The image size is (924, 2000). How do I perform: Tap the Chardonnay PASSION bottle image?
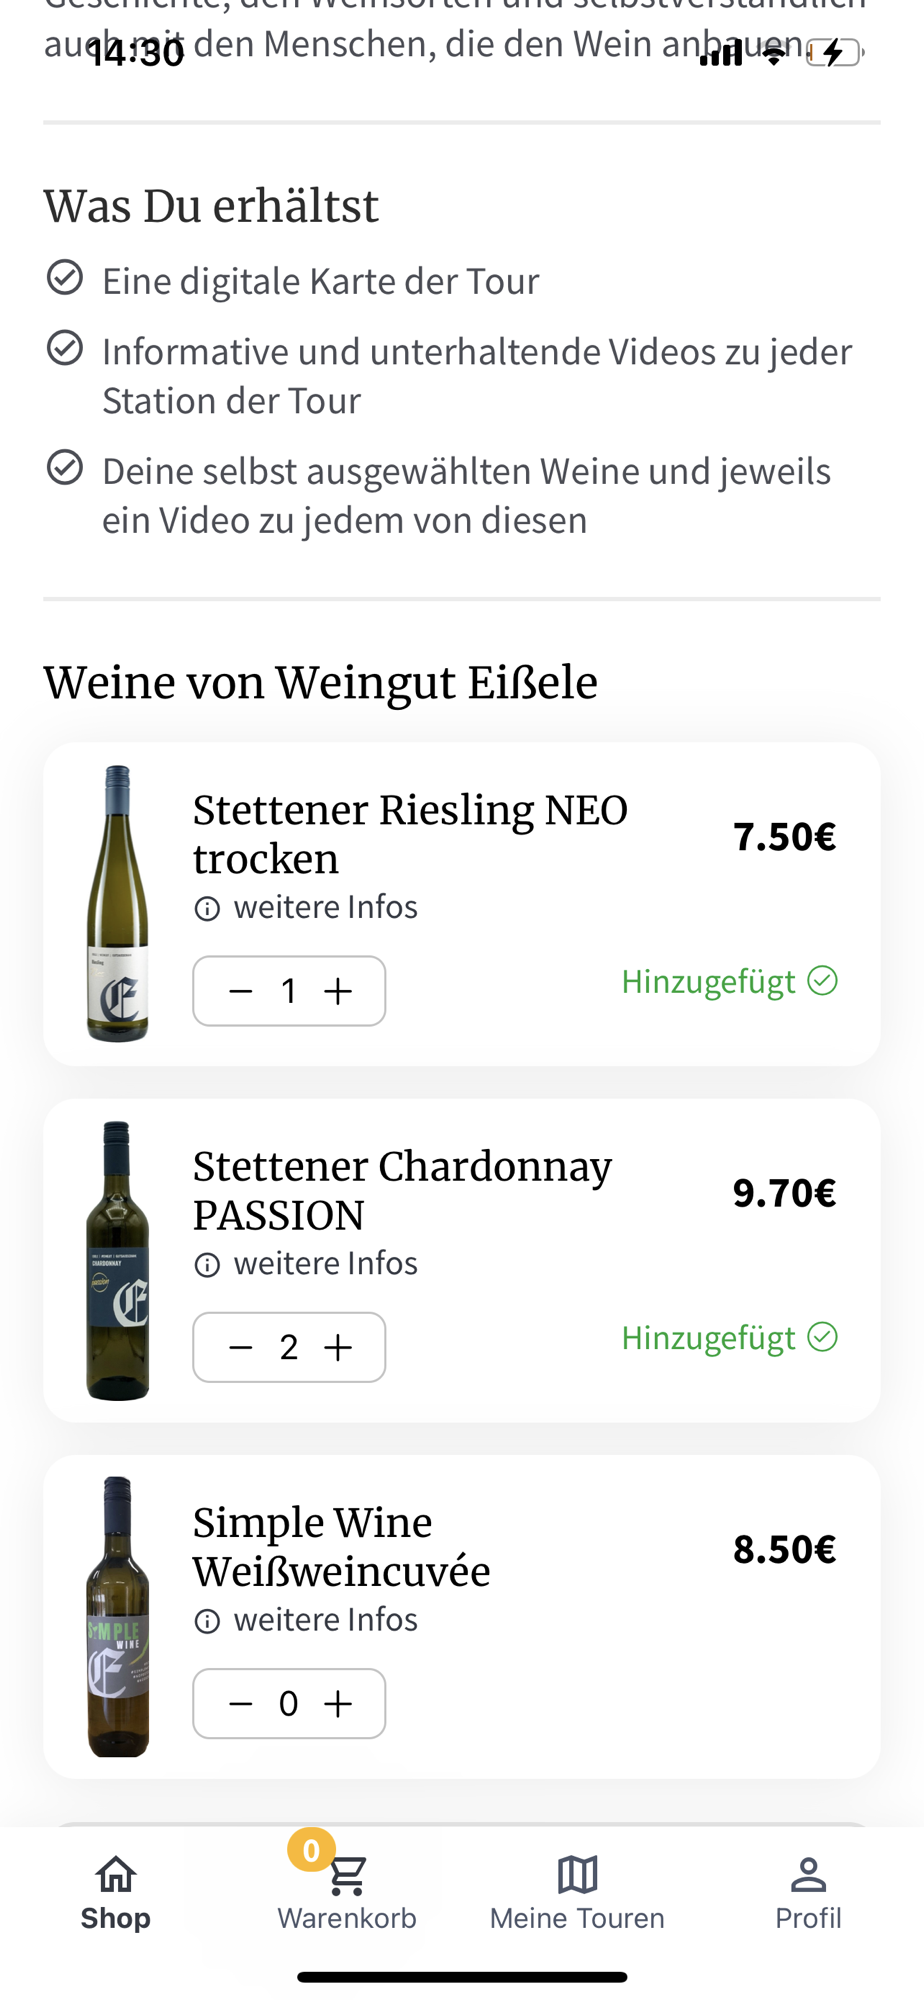click(118, 1260)
